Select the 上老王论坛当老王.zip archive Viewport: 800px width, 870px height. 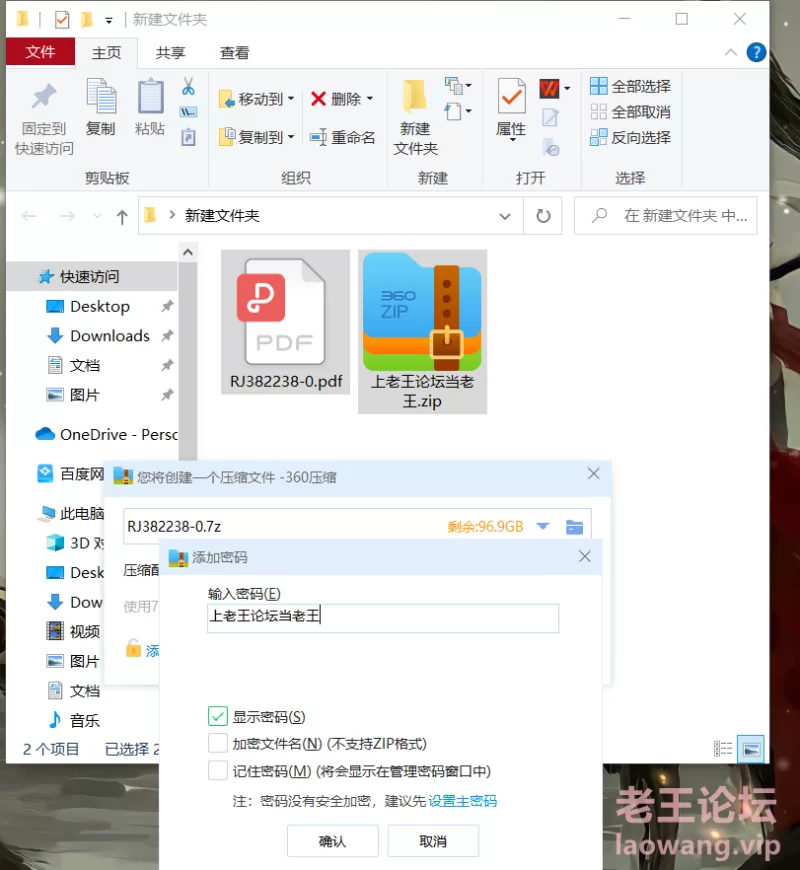coord(422,332)
